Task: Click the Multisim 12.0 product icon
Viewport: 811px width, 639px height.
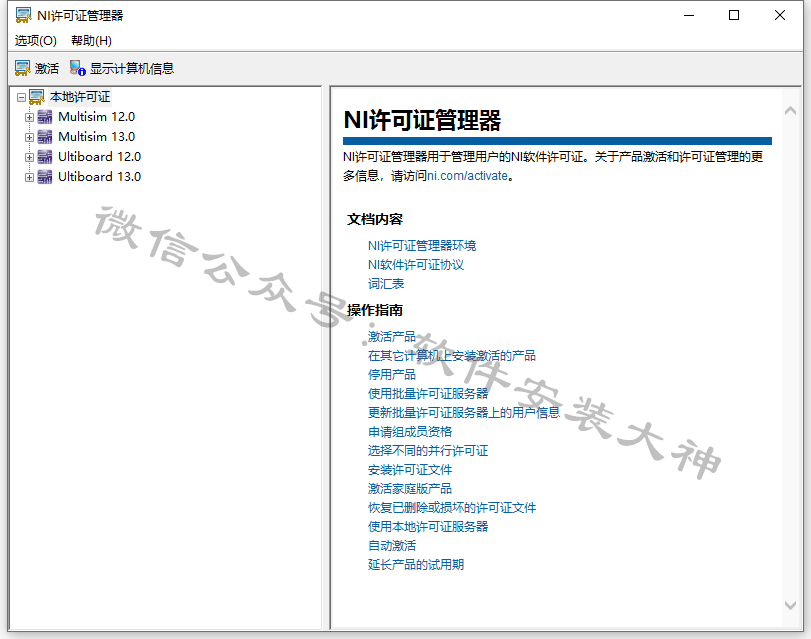Action: (45, 117)
